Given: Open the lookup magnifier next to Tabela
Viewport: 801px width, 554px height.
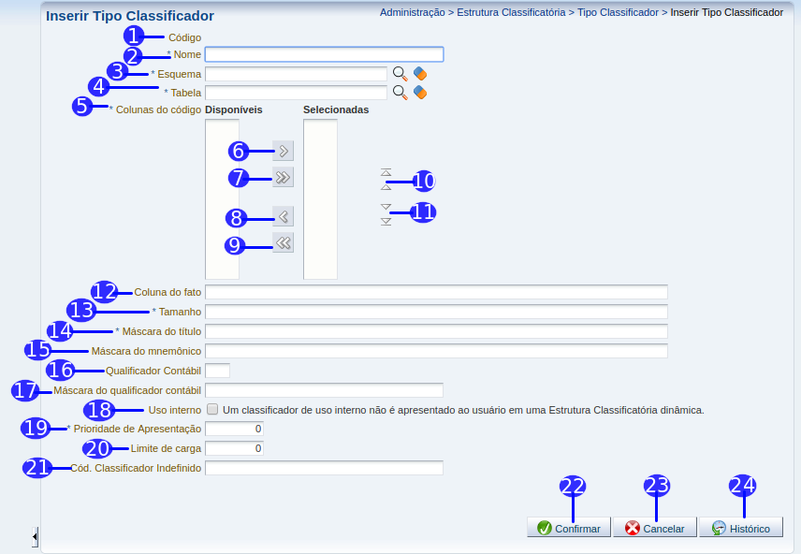Looking at the screenshot, I should click(x=399, y=92).
